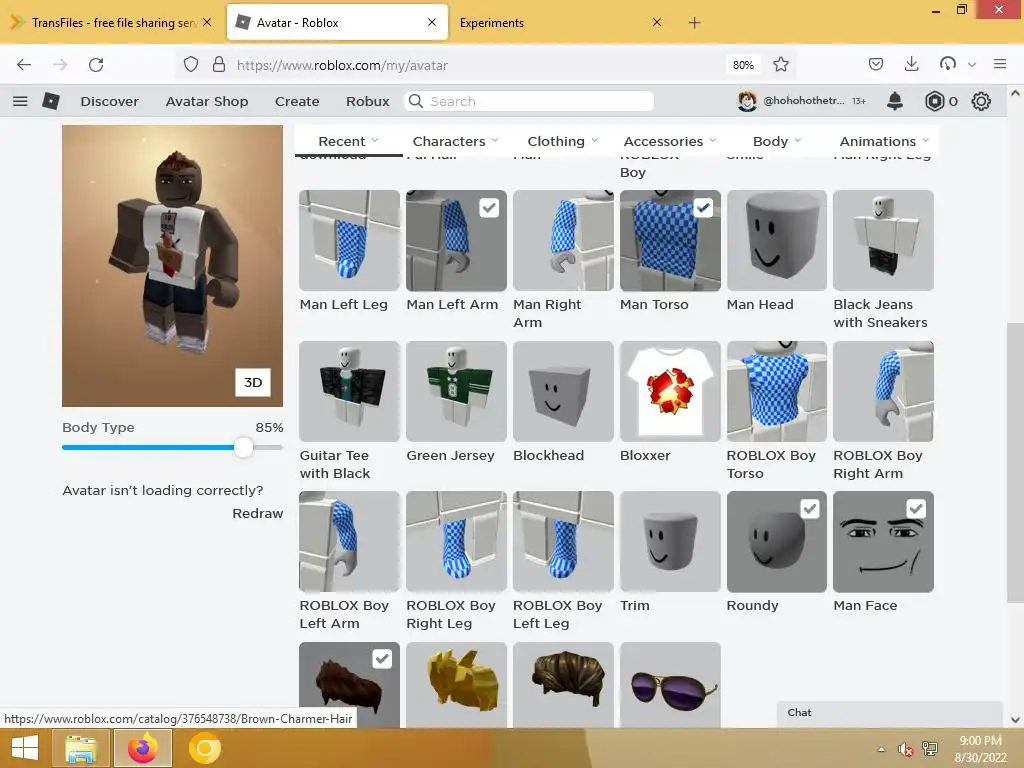Go to Roblox home via logo icon
The image size is (1024, 768).
[51, 101]
